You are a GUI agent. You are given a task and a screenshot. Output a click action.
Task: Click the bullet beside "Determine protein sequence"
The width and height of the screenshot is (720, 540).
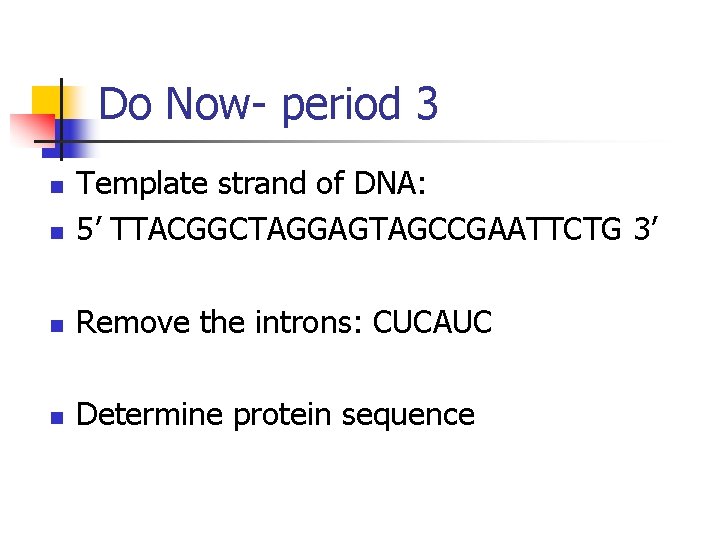coord(57,416)
